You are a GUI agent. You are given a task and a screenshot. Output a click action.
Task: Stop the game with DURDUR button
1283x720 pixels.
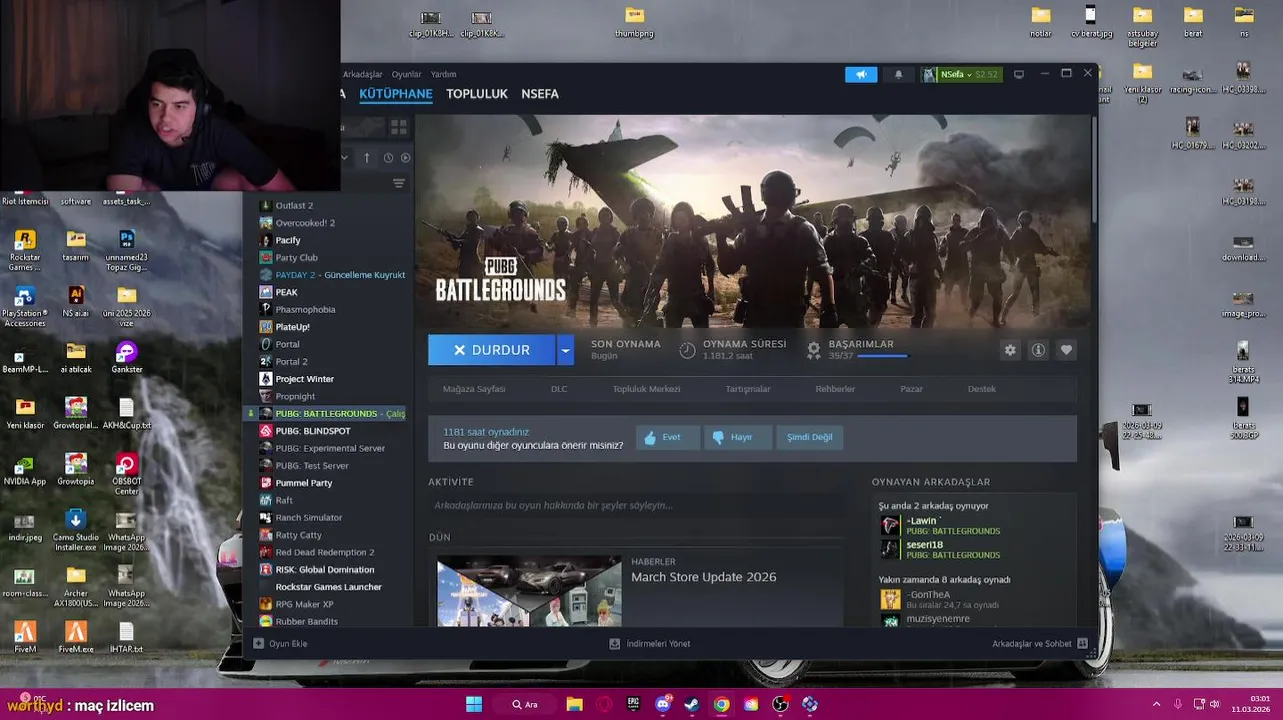(x=492, y=350)
